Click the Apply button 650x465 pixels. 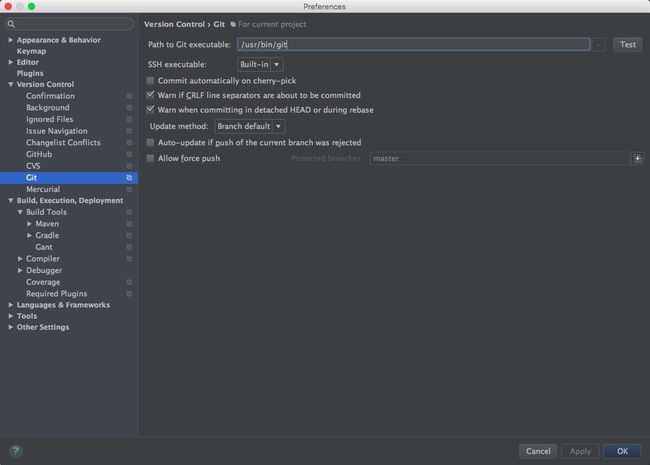(580, 451)
